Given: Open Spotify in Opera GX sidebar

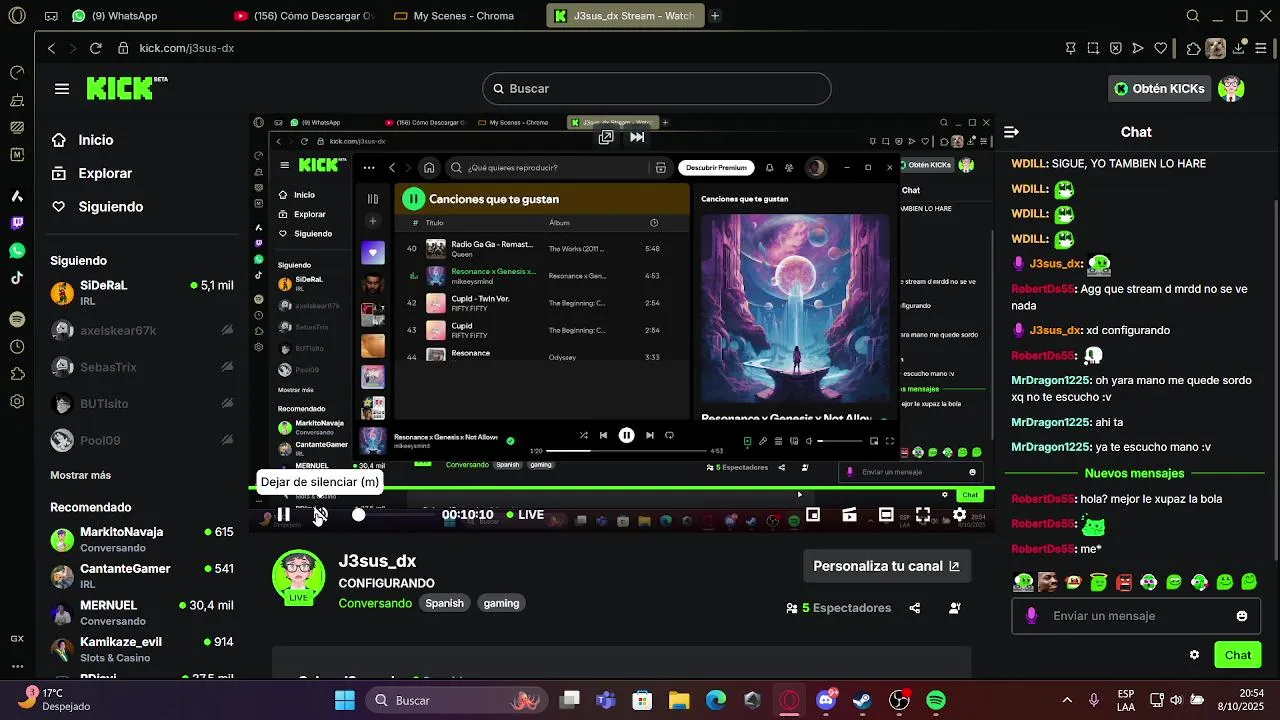Looking at the screenshot, I should pos(17,319).
